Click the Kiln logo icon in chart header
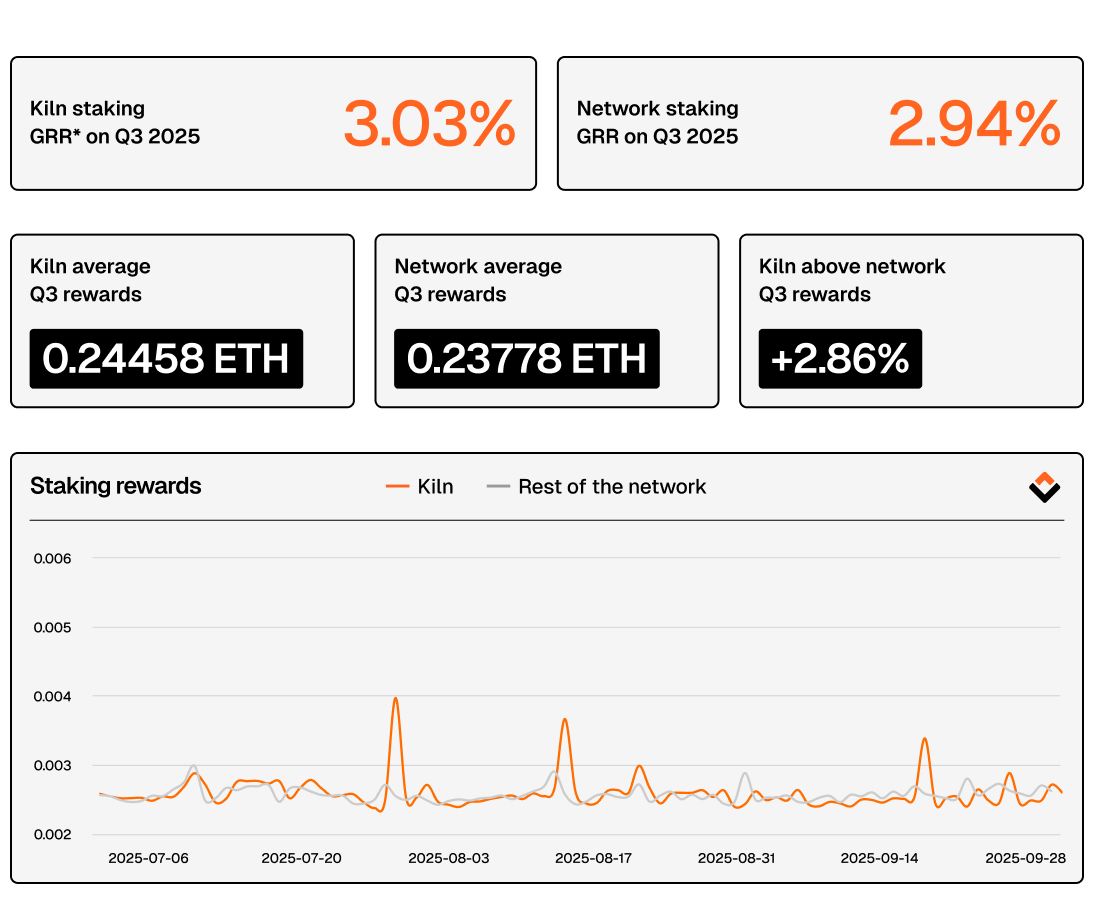The width and height of the screenshot is (1094, 902). pos(1044,487)
